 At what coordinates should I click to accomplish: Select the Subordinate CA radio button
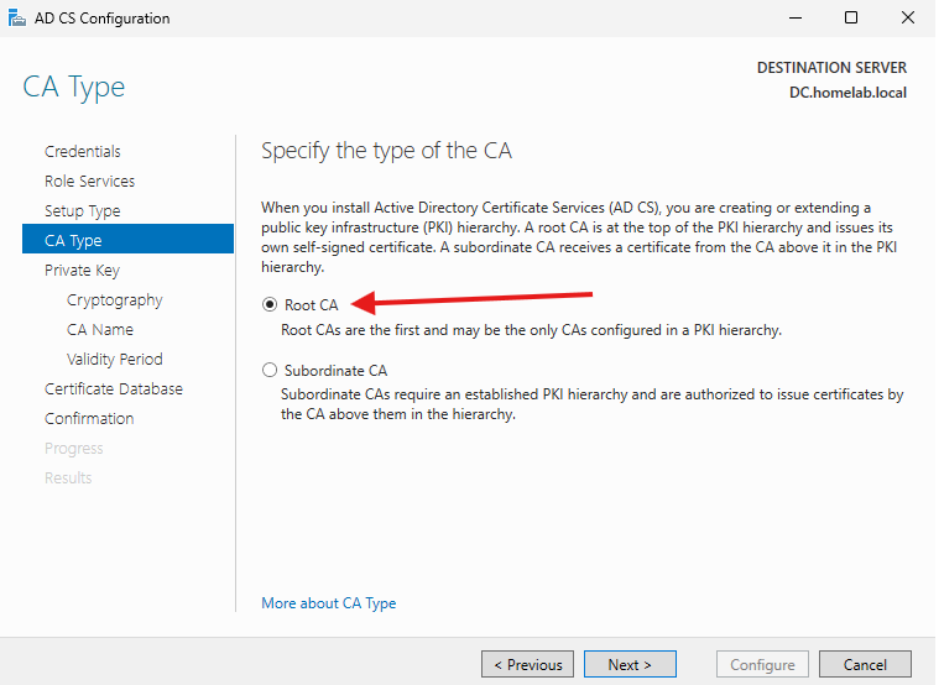coord(269,370)
